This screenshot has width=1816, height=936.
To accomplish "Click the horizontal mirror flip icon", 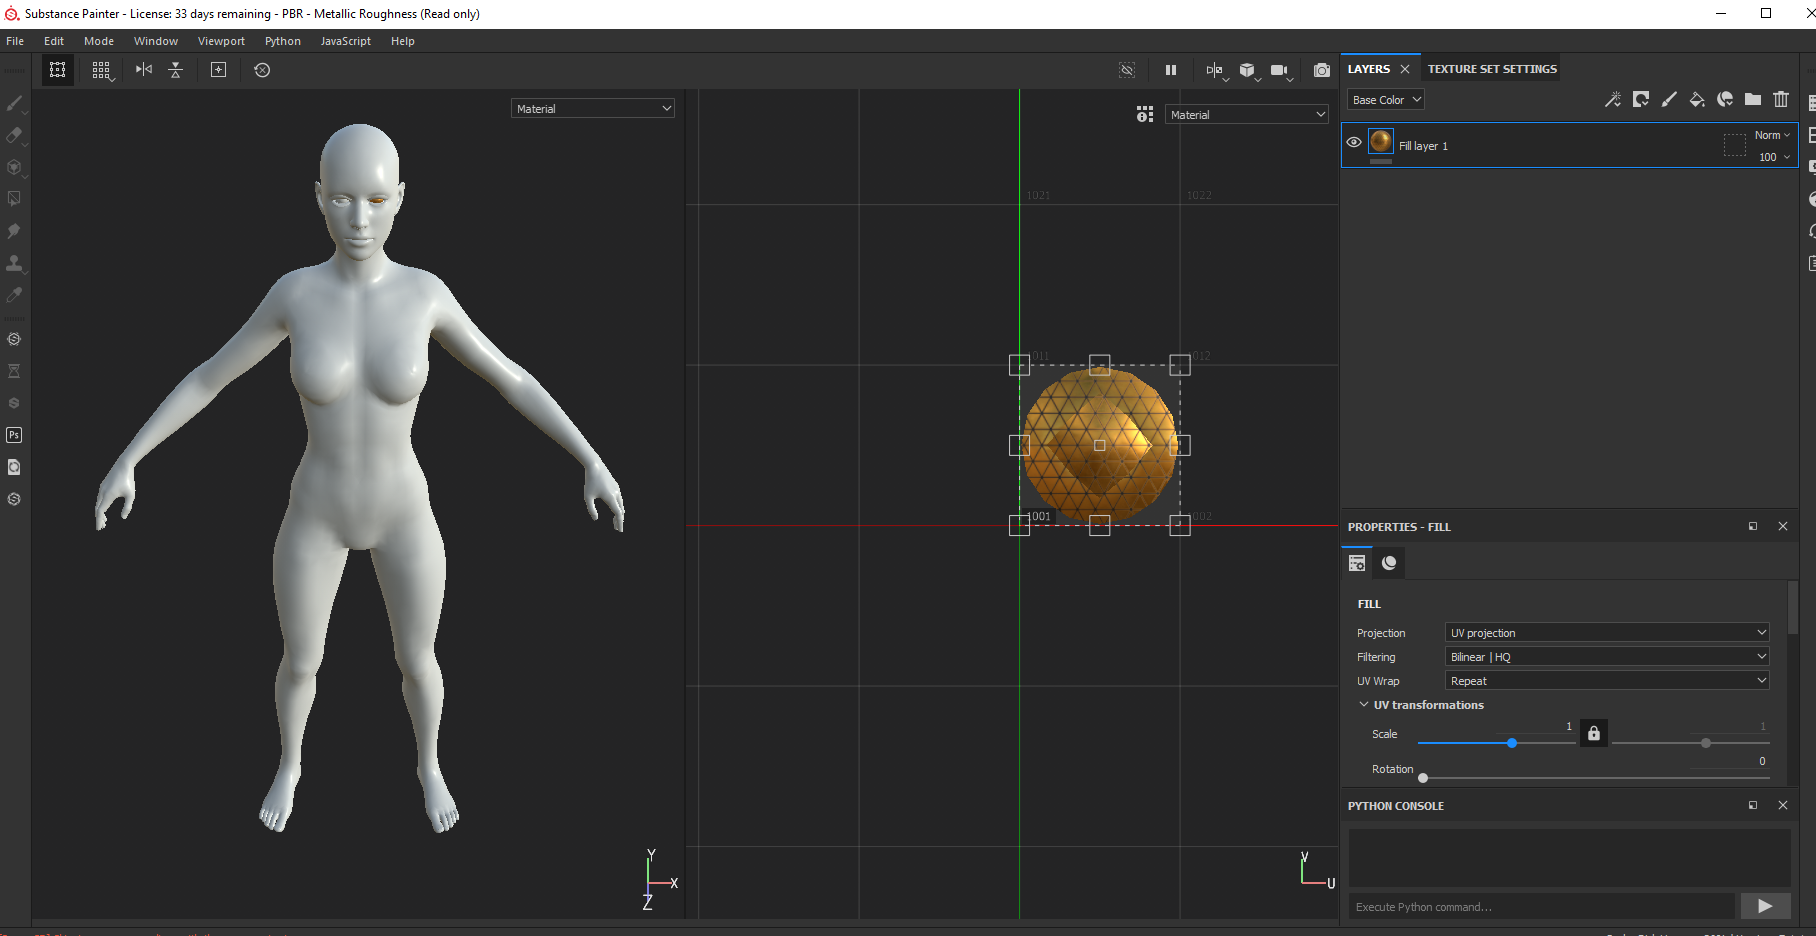I will (x=144, y=70).
